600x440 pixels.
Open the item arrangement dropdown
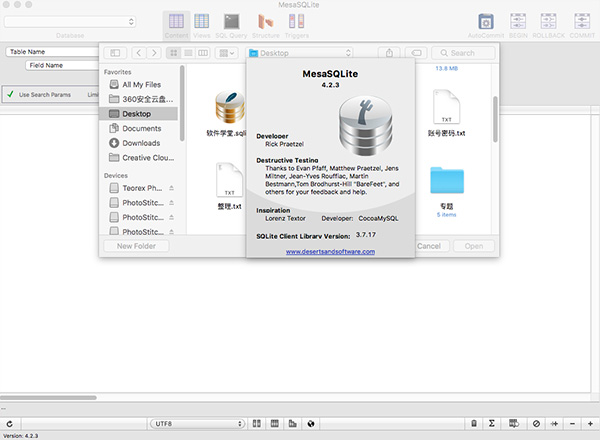[x=227, y=53]
